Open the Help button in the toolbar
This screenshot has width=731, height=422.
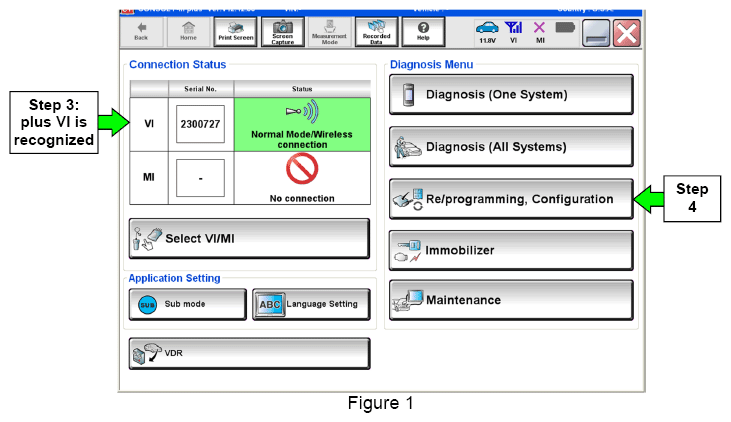point(423,32)
